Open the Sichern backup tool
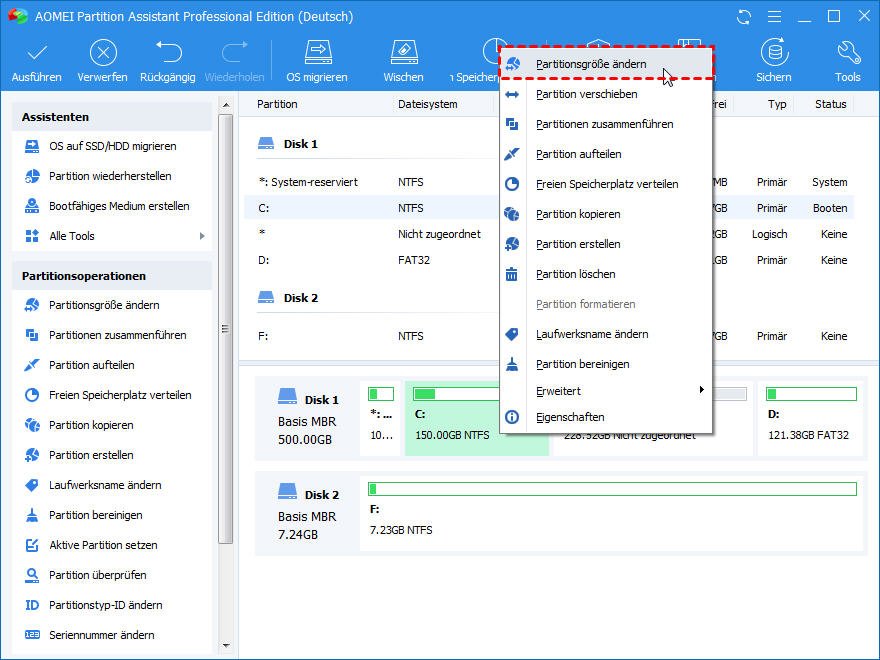Viewport: 880px width, 660px height. tap(773, 60)
